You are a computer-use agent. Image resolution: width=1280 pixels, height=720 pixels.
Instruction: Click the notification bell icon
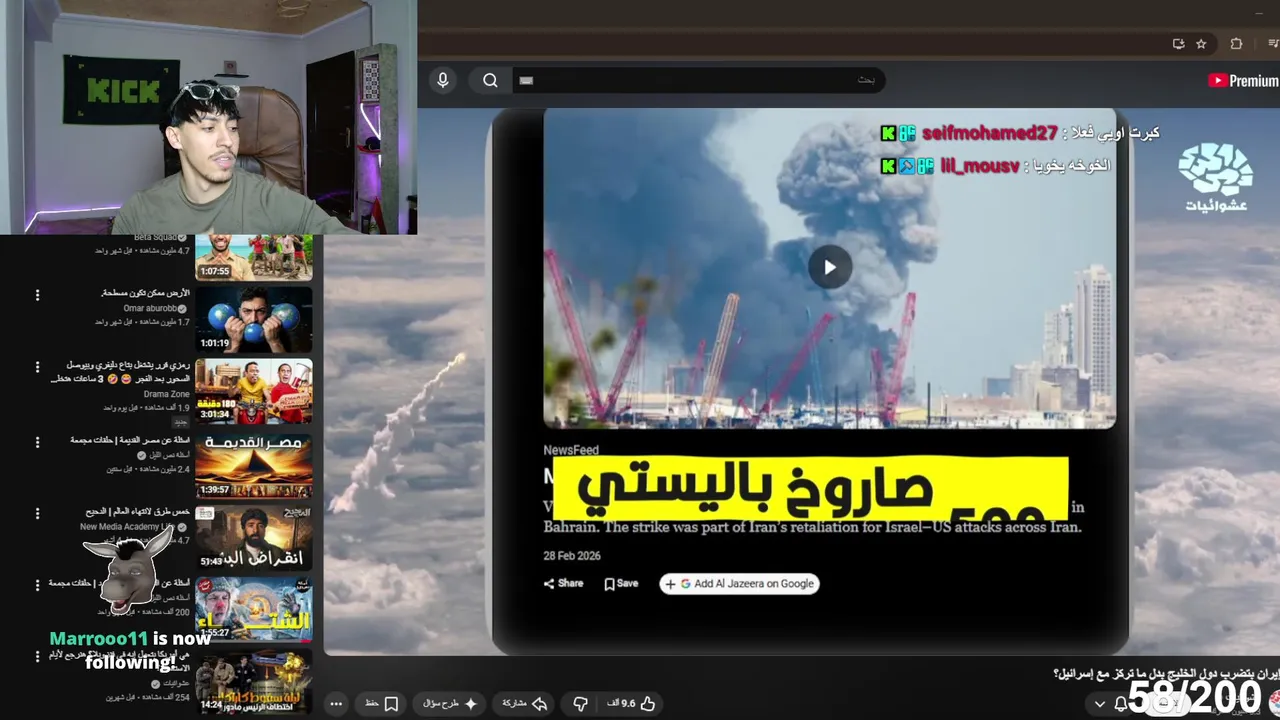(x=1121, y=704)
